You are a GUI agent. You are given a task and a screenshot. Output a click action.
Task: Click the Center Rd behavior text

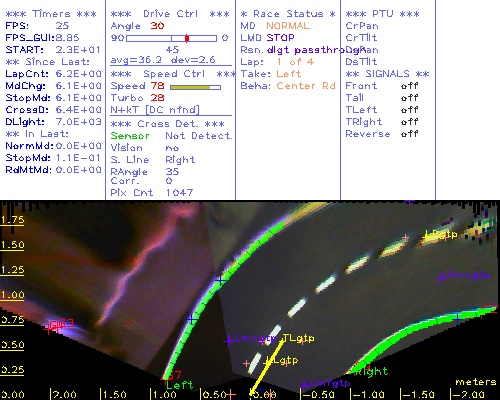306,86
